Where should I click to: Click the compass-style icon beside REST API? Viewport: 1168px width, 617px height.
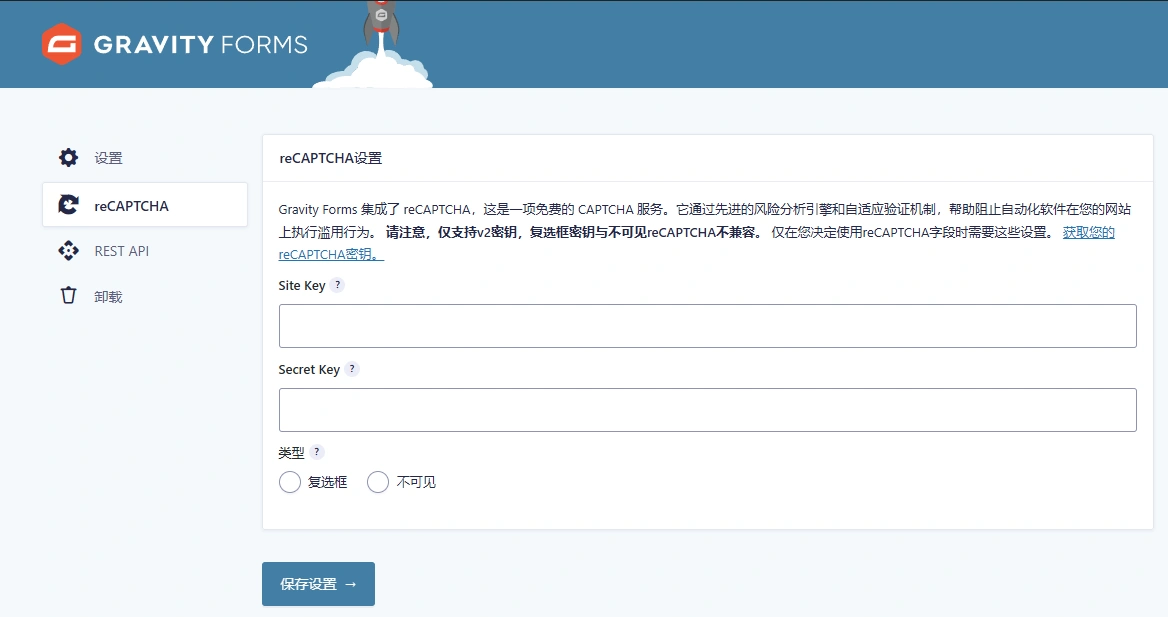67,251
